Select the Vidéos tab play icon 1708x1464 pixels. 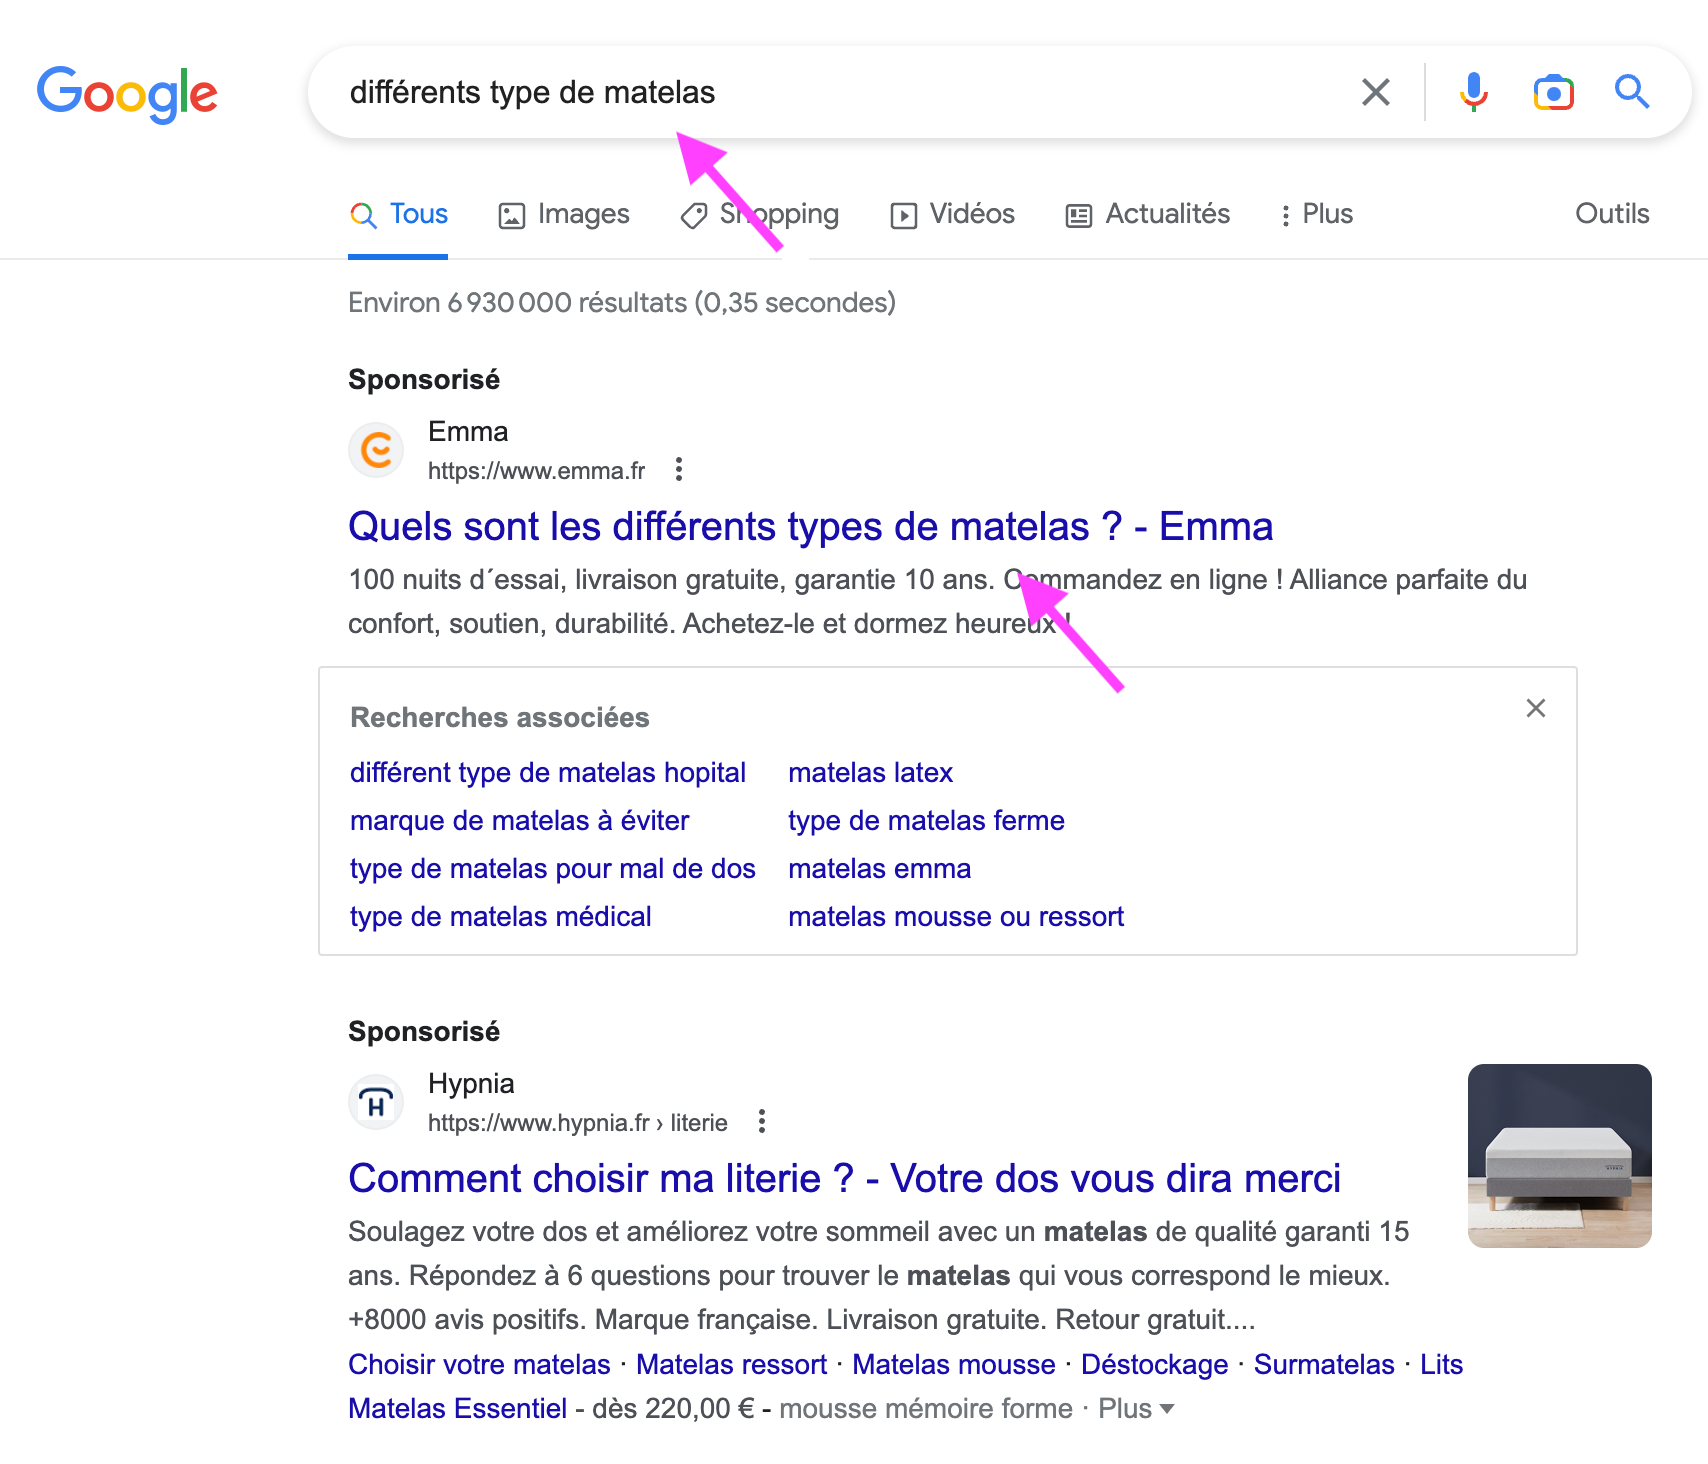pyautogui.click(x=903, y=213)
